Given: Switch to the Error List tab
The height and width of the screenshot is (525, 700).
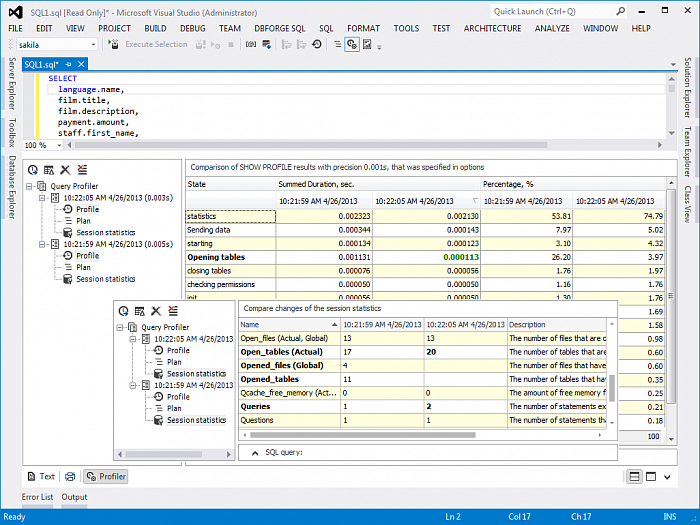Looking at the screenshot, I should click(x=38, y=497).
